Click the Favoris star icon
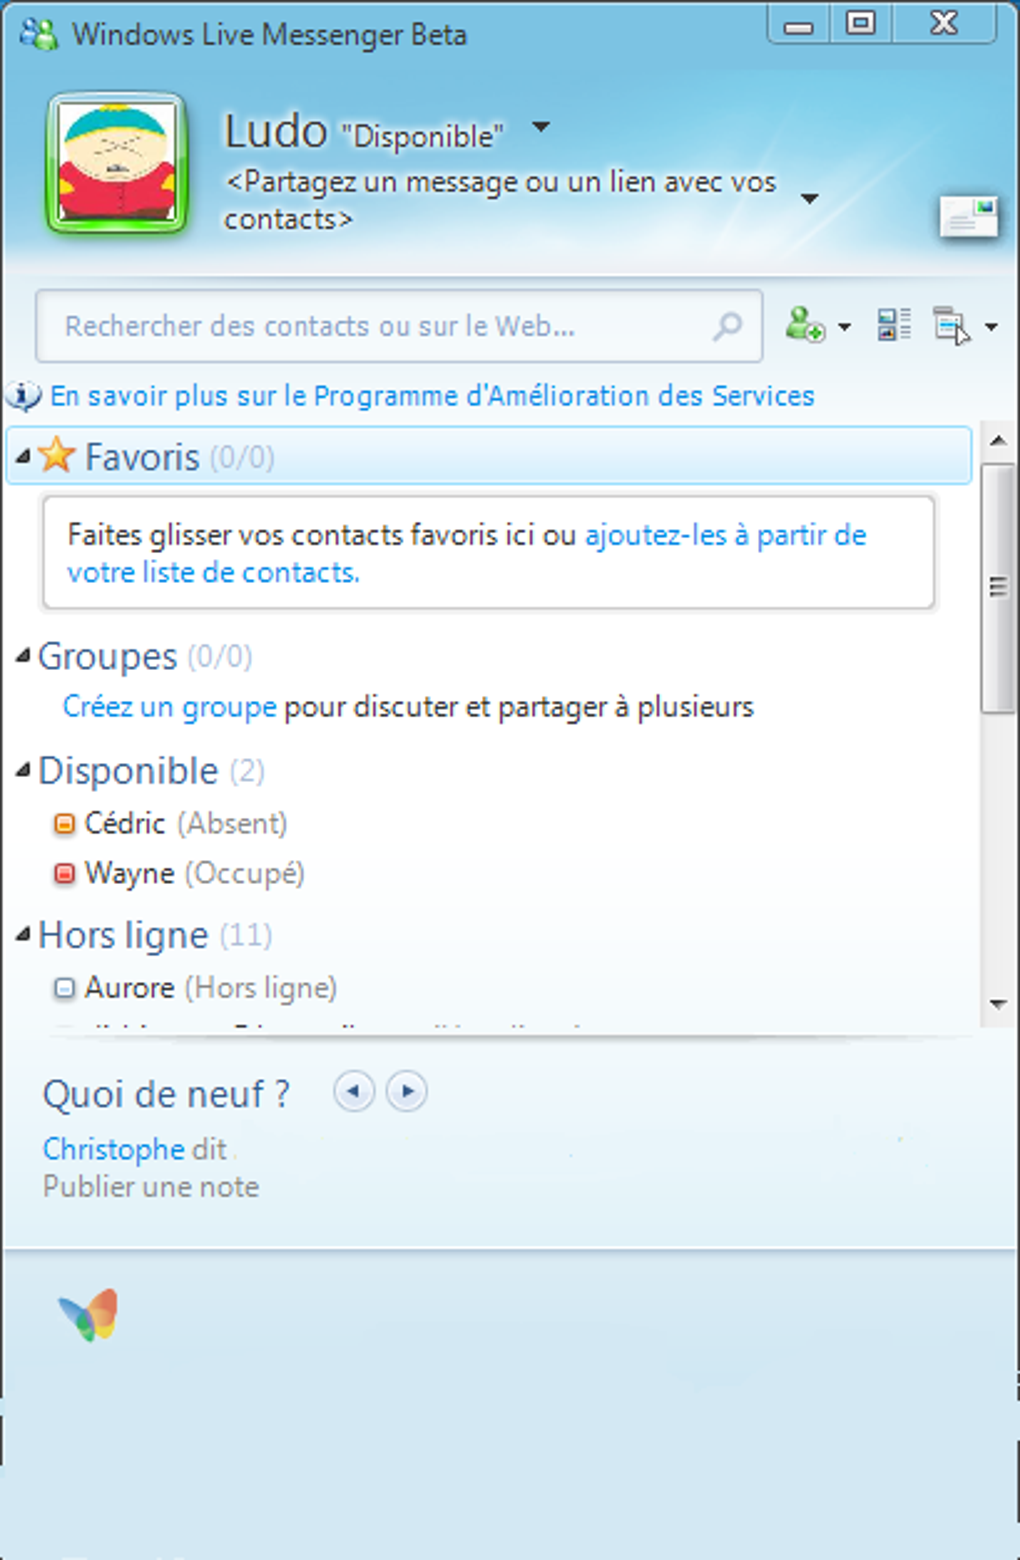The height and width of the screenshot is (1560, 1020). [57, 456]
